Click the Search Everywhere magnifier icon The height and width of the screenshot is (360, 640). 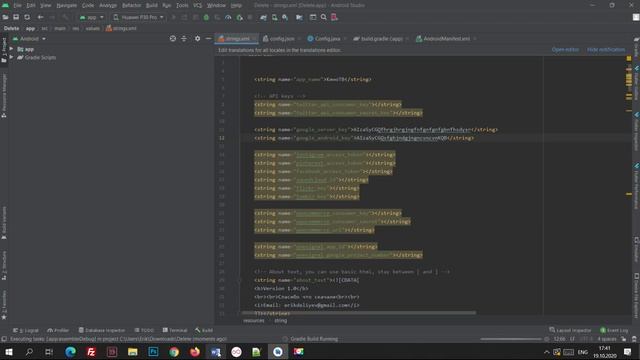tap(323, 17)
